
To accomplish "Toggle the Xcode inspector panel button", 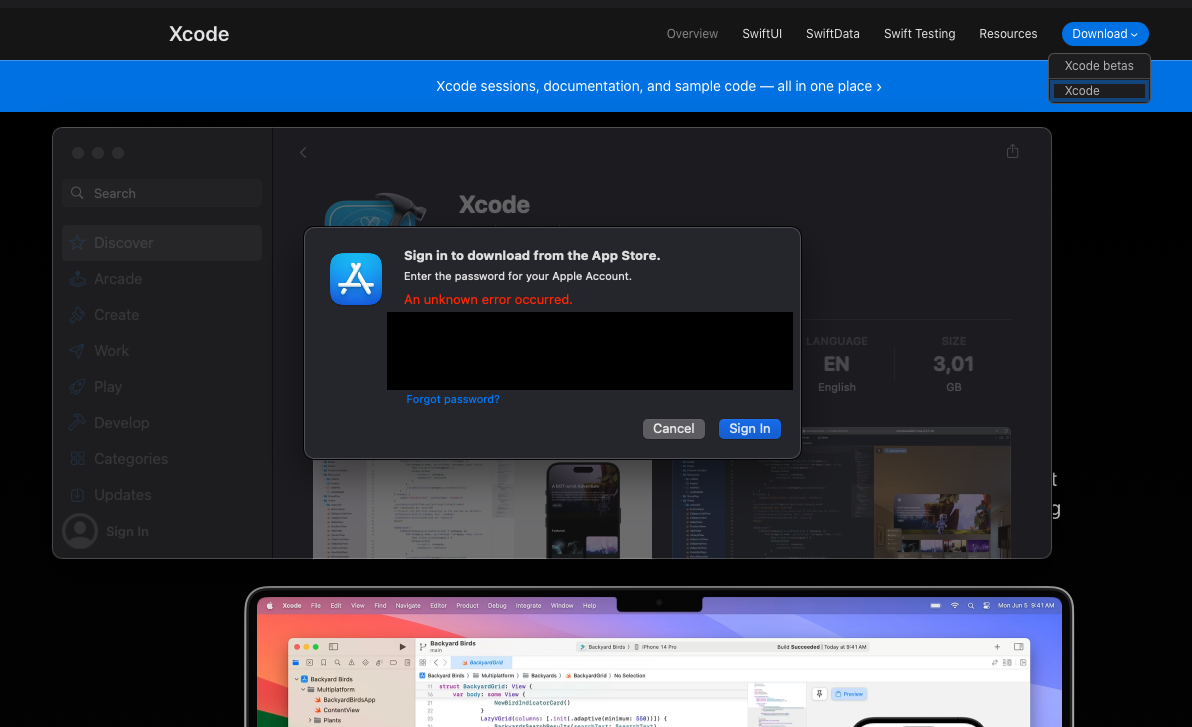I will click(x=1019, y=646).
